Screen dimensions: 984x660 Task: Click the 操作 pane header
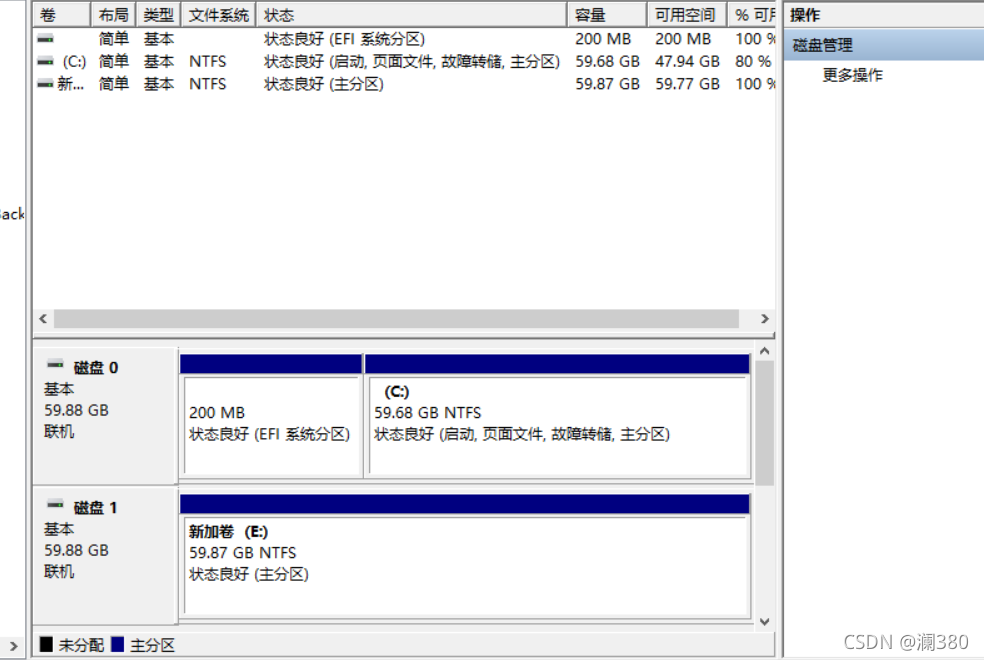point(884,14)
